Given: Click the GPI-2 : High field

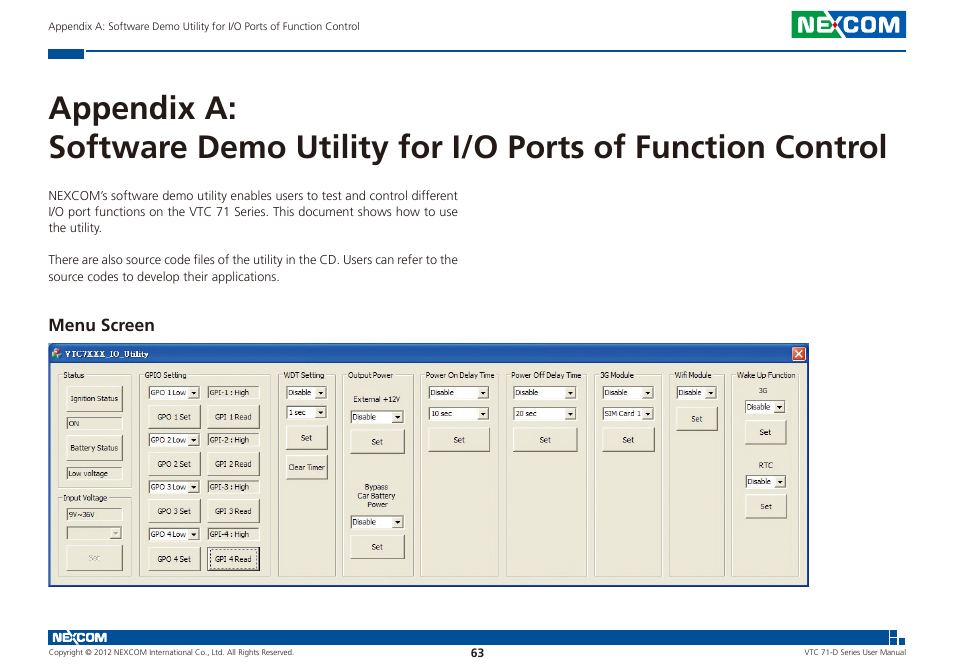Looking at the screenshot, I should (x=233, y=440).
